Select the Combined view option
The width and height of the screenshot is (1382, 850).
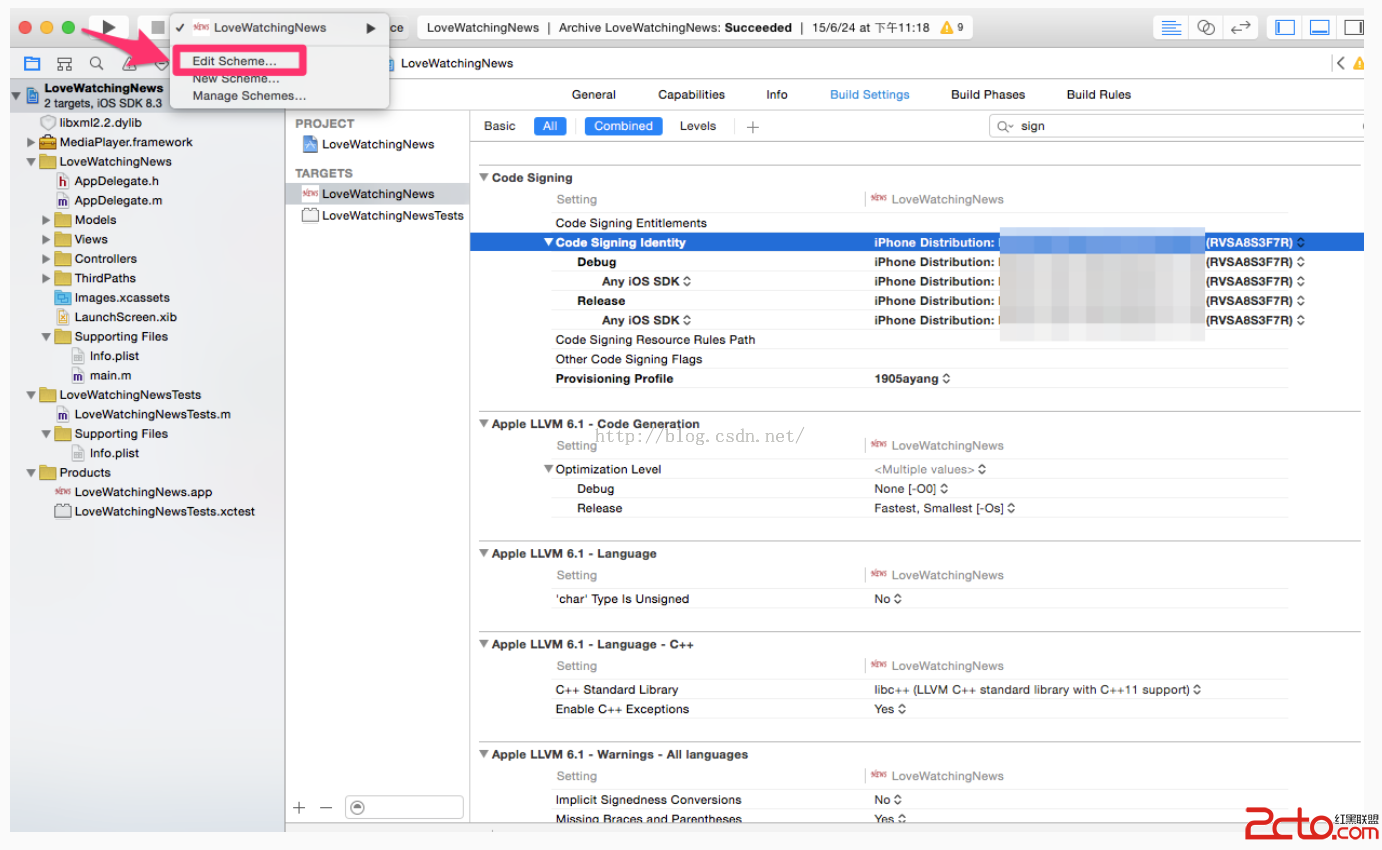[623, 126]
